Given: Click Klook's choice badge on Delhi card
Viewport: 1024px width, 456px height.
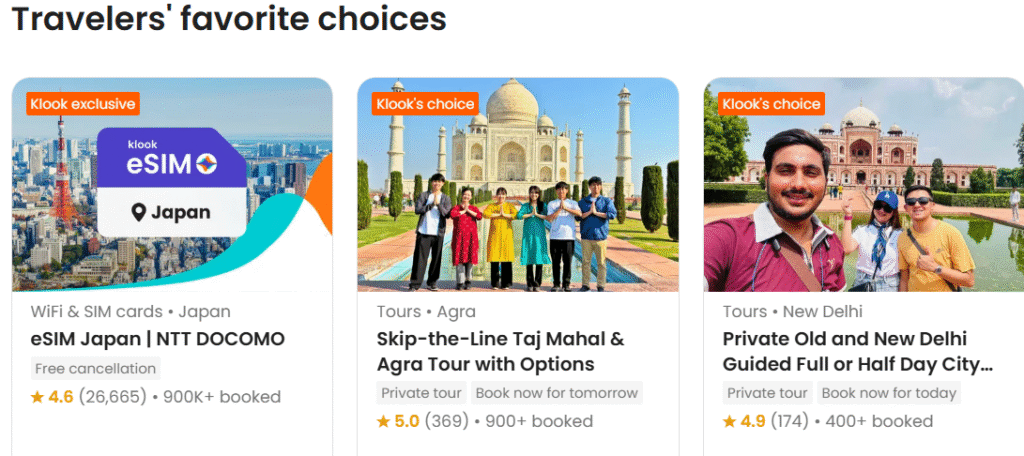Looking at the screenshot, I should (771, 103).
